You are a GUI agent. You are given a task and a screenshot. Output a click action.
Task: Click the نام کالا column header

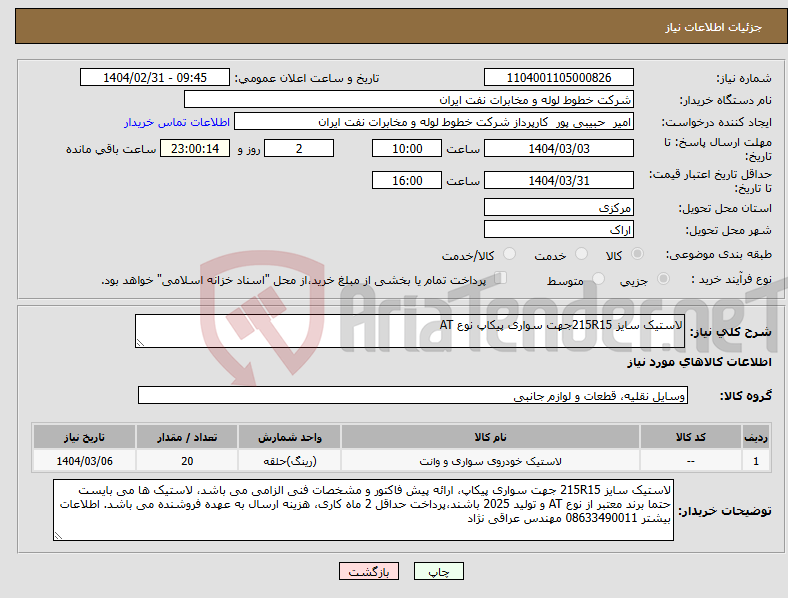tap(490, 437)
